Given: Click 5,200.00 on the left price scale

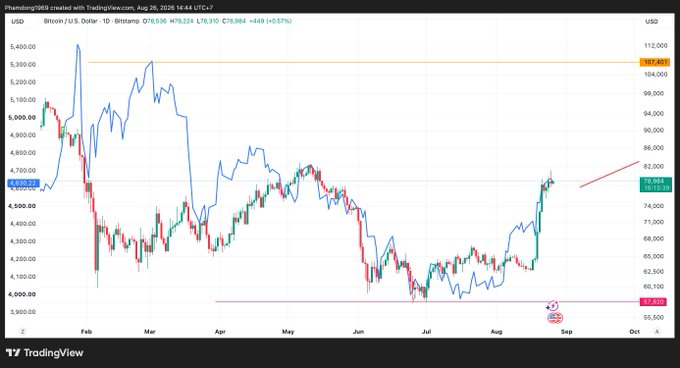Looking at the screenshot, I should click(x=23, y=82).
